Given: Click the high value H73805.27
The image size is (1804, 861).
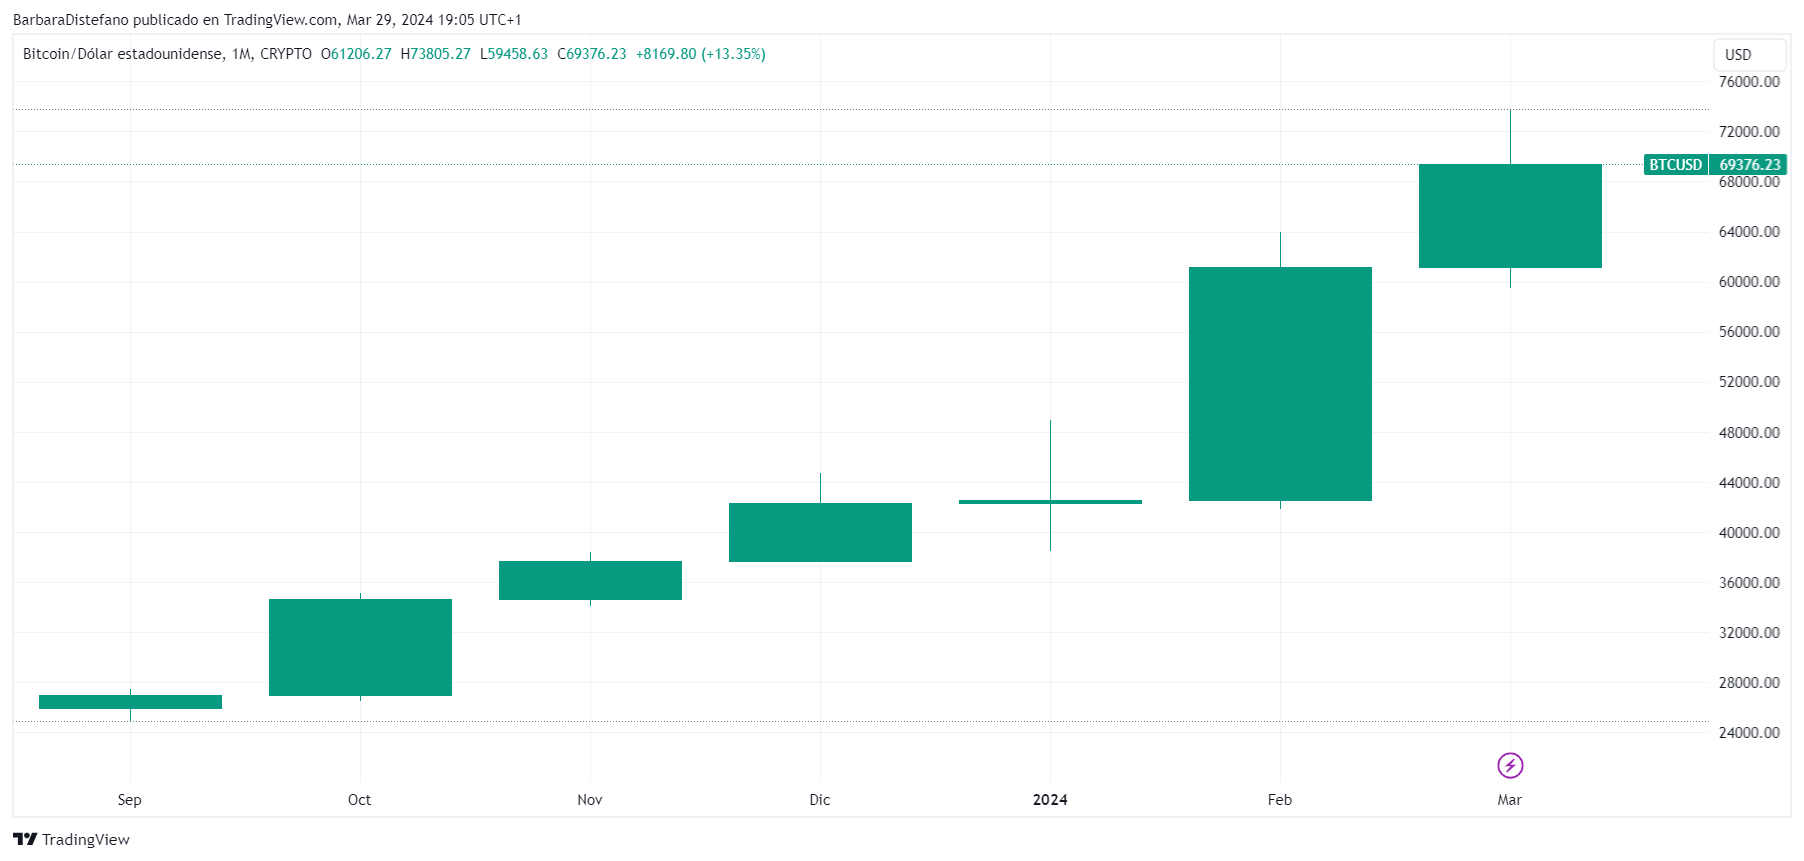Looking at the screenshot, I should coord(435,54).
